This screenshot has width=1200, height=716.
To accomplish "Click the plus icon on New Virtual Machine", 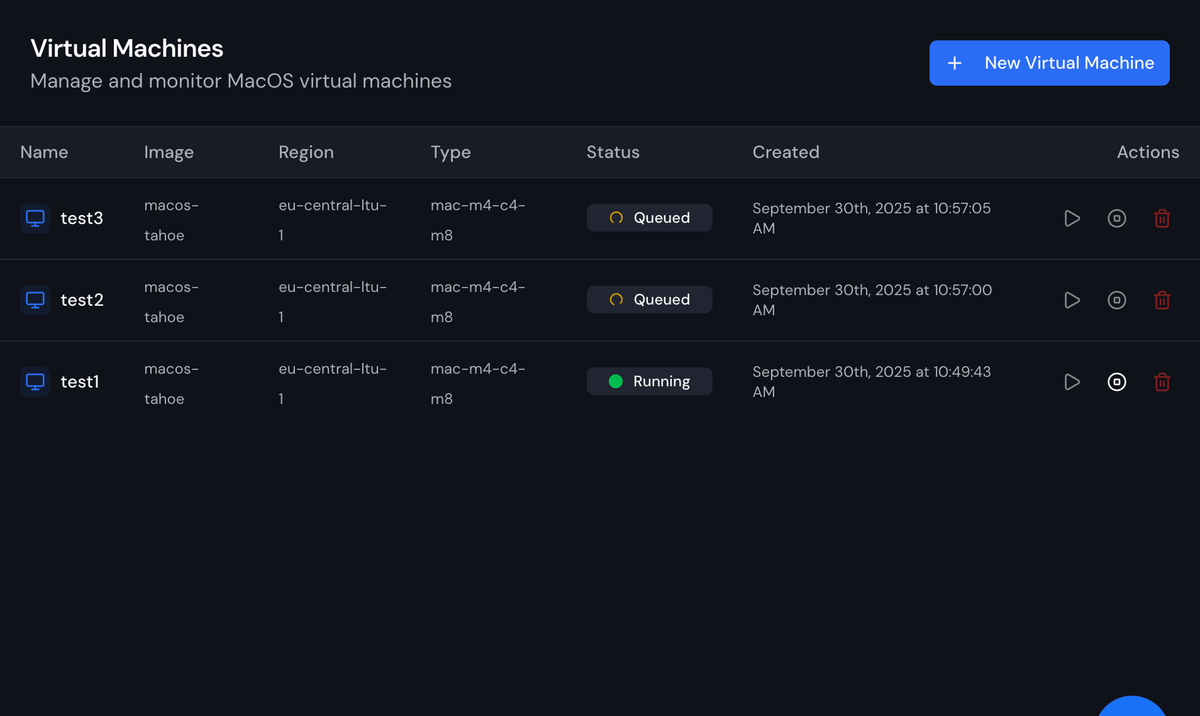I will [954, 62].
